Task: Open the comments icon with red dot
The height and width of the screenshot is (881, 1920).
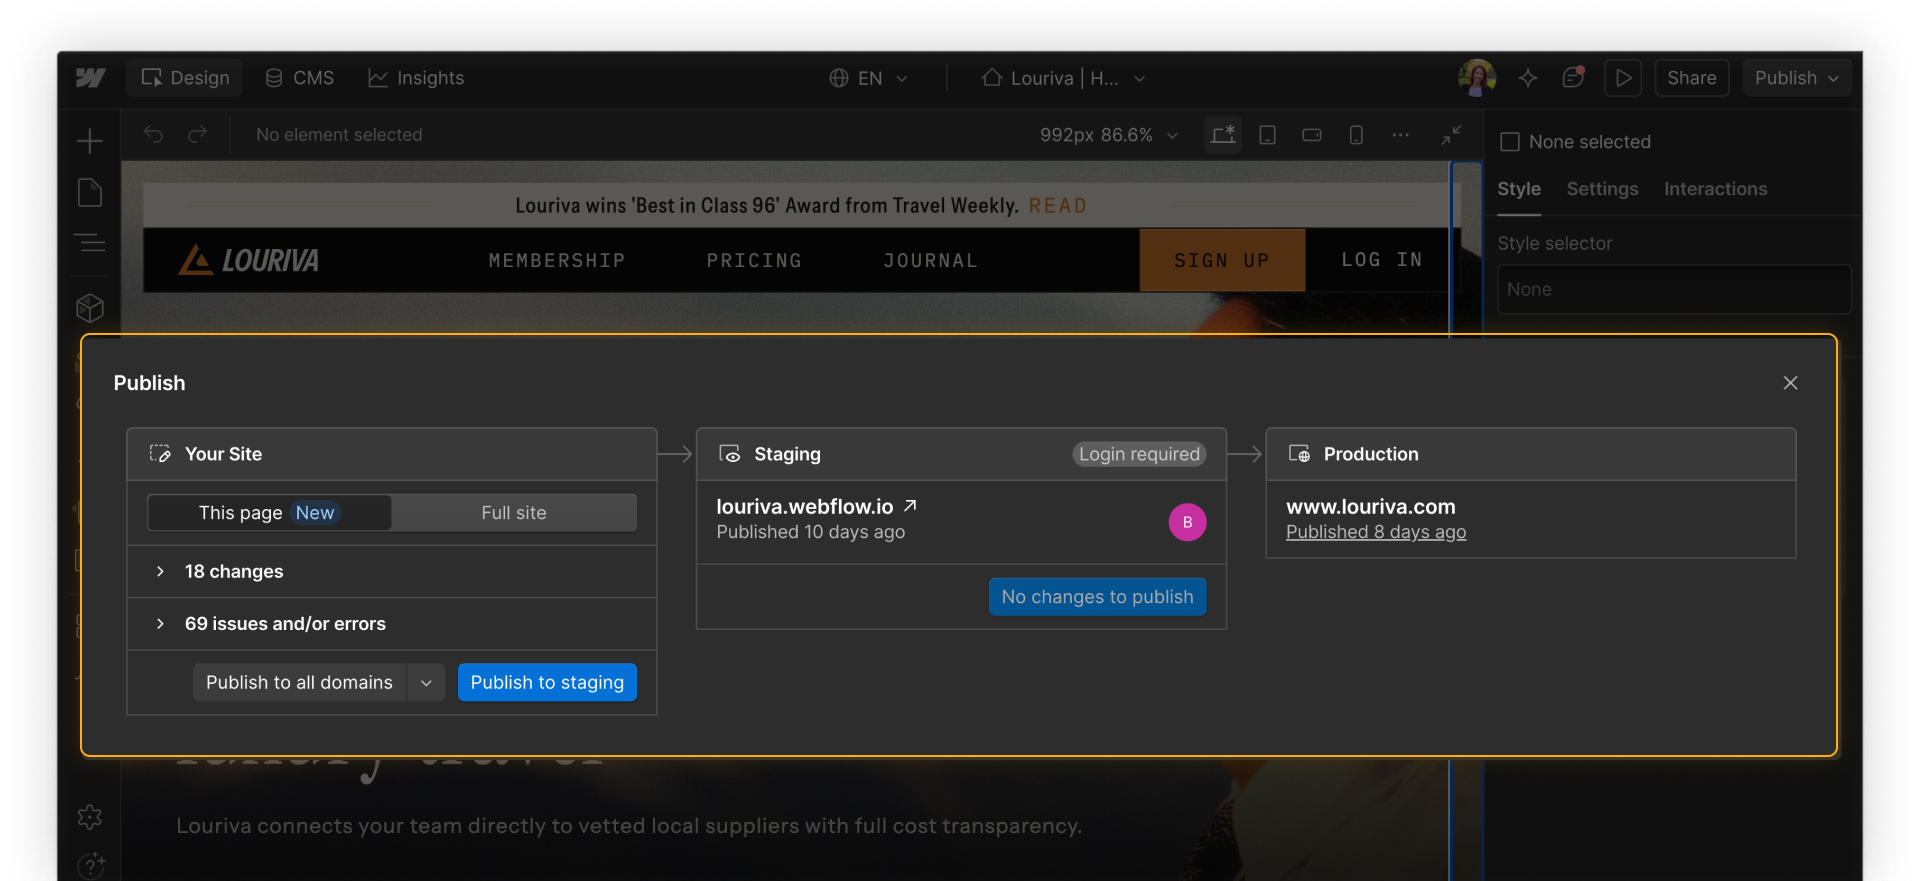Action: point(1573,77)
